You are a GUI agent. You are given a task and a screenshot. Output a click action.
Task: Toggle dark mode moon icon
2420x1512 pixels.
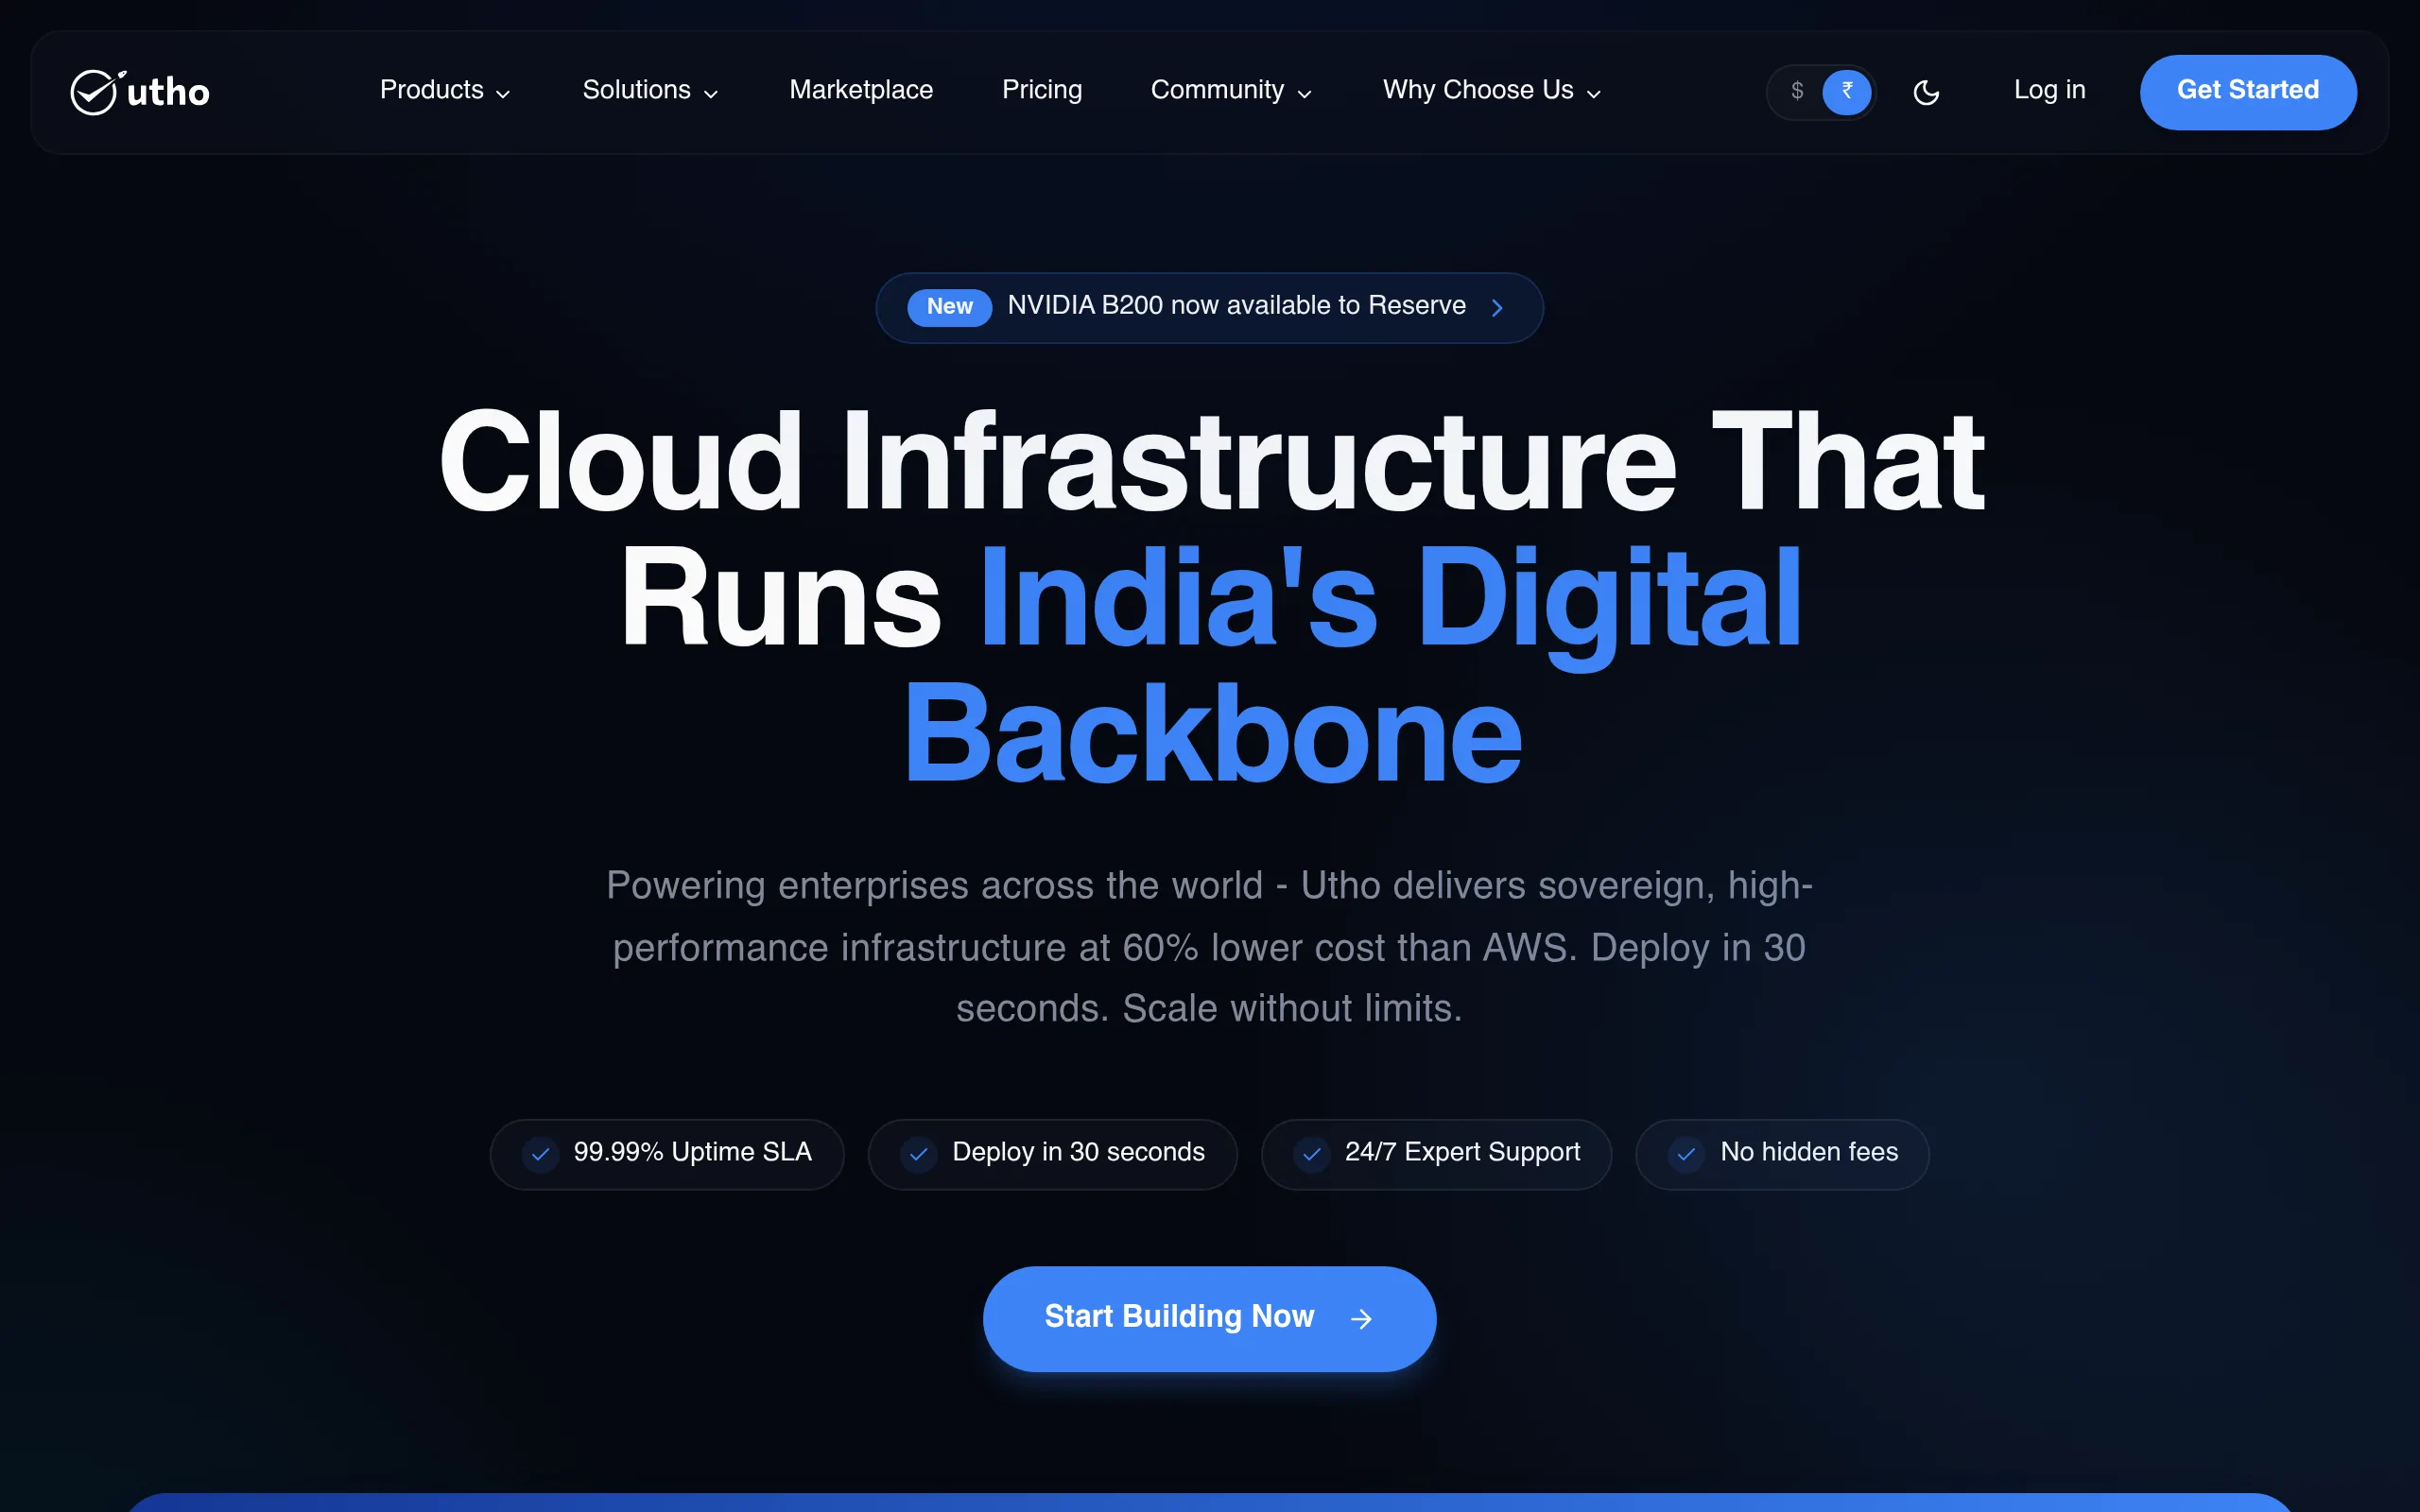click(1926, 92)
